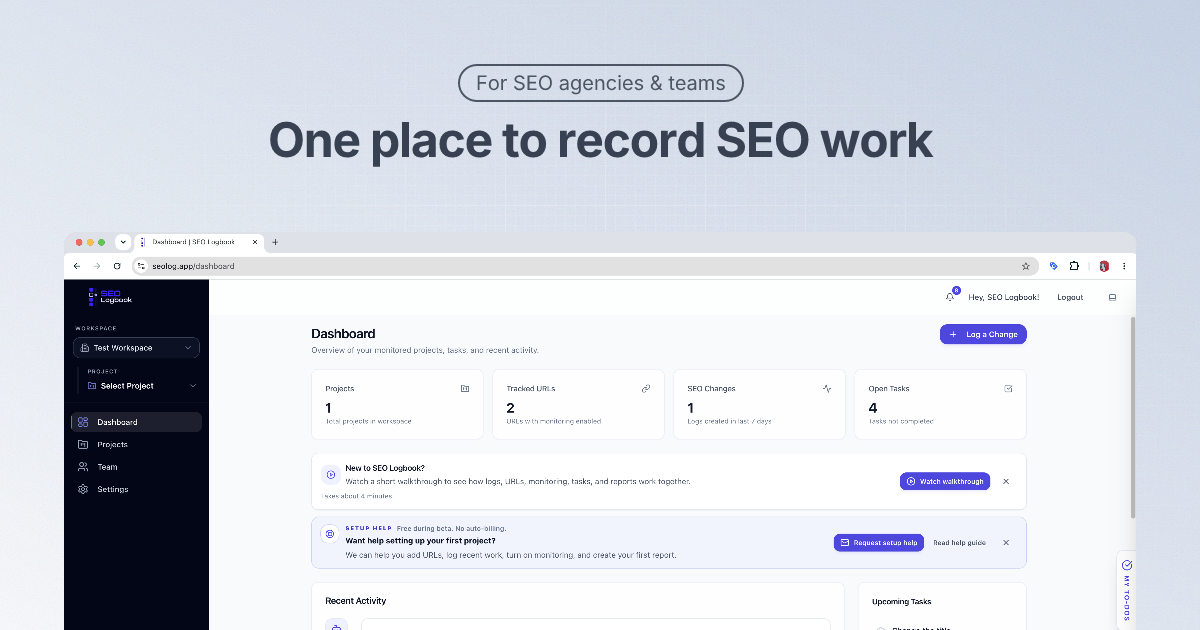Image resolution: width=1200 pixels, height=630 pixels.
Task: Bookmark page with the star icon
Action: point(1025,266)
